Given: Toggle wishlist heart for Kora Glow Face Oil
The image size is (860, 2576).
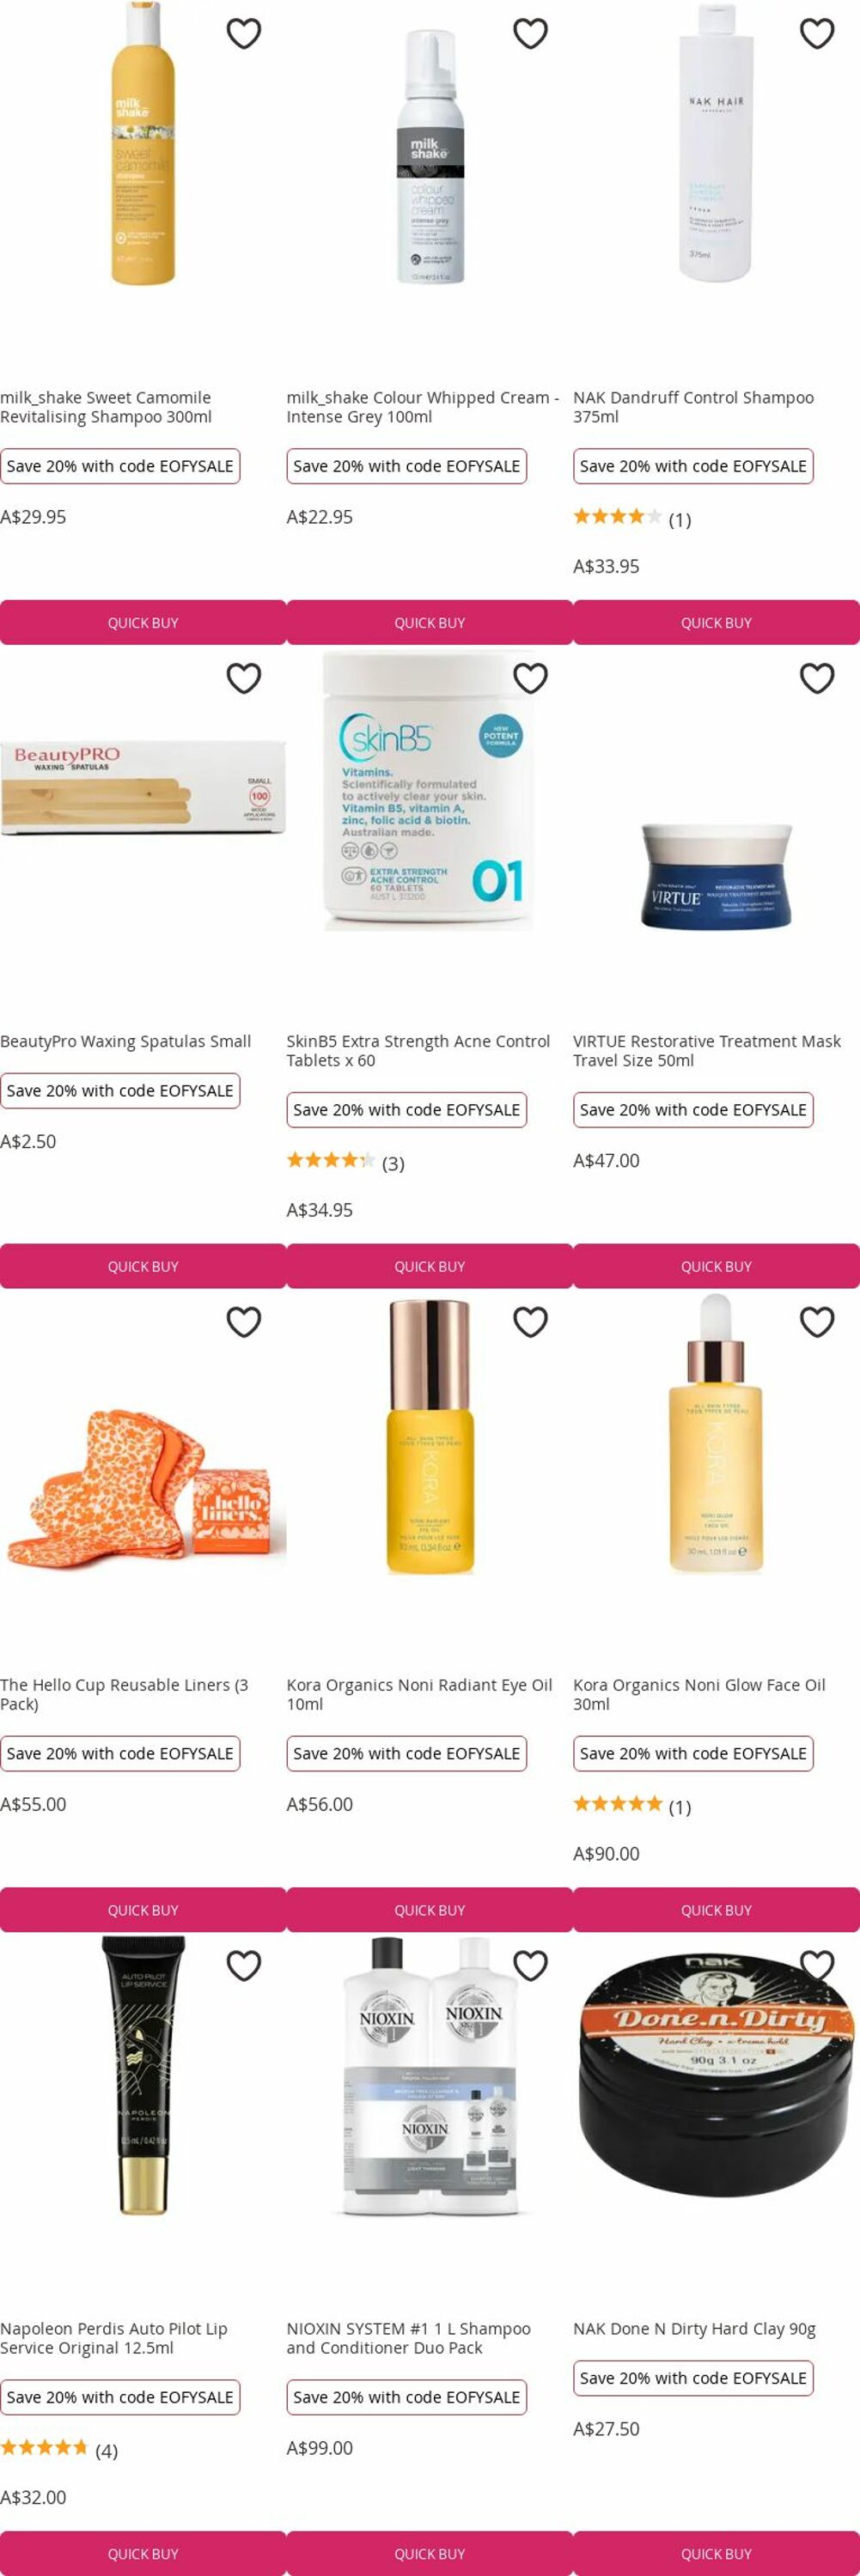Looking at the screenshot, I should pos(817,1322).
